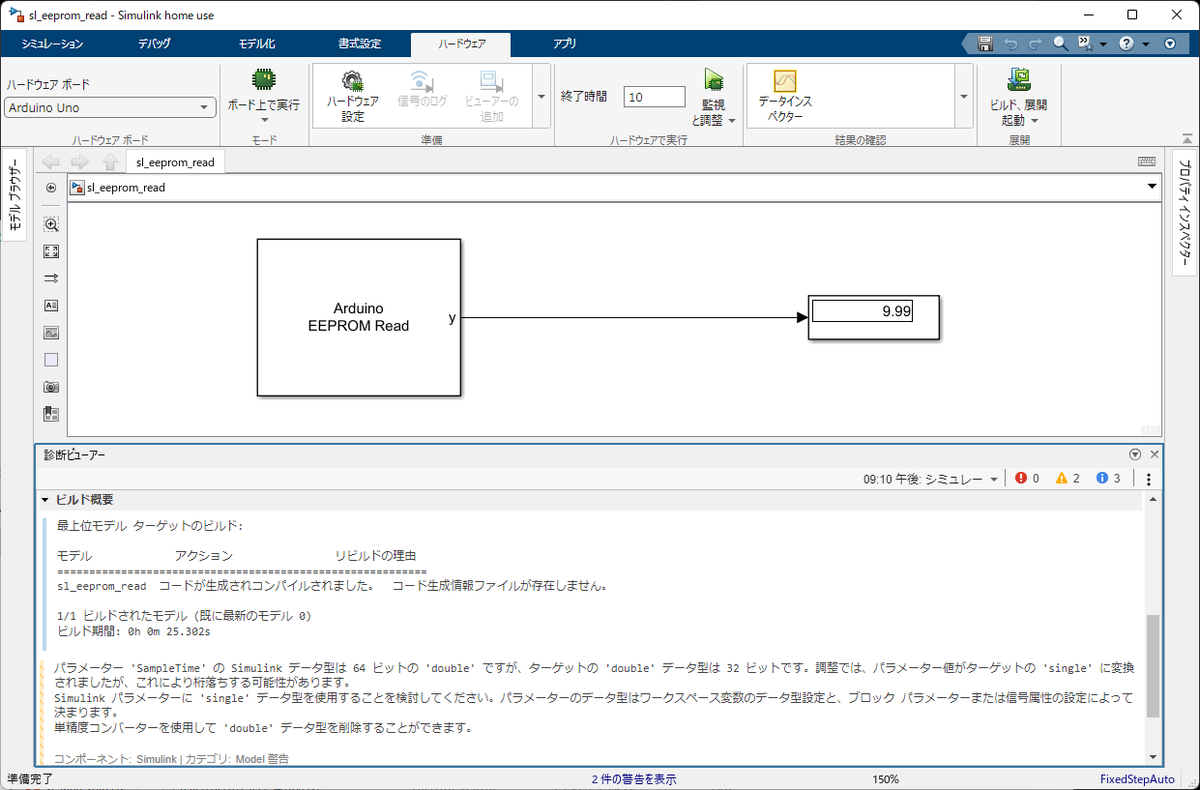Open Hardware Settings (ハードウェア設定)
The width and height of the screenshot is (1200, 790).
[353, 96]
